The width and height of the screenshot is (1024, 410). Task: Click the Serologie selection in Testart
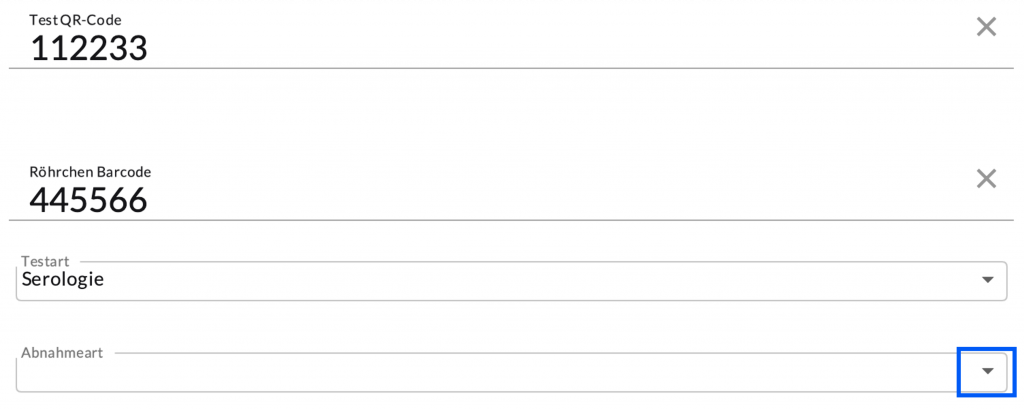[63, 280]
